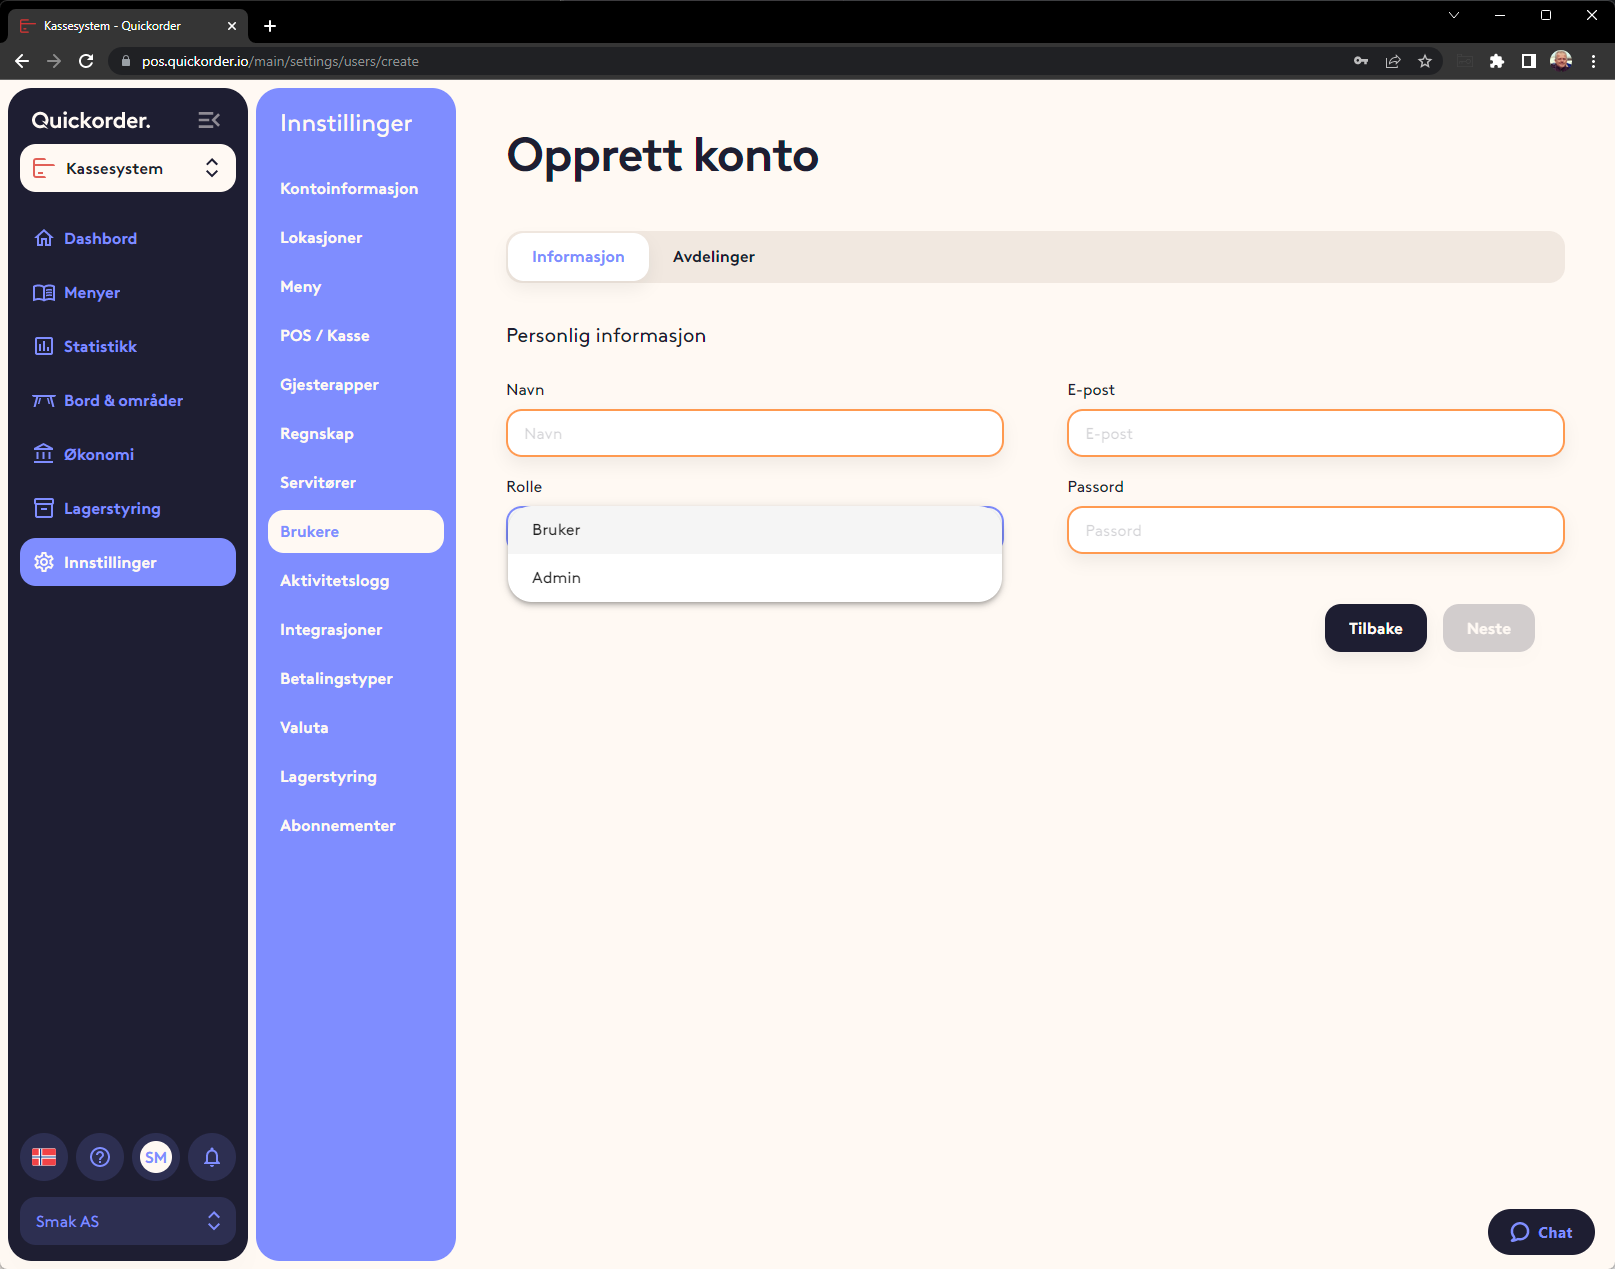Open Integrasjoner settings
Image resolution: width=1615 pixels, height=1269 pixels.
(331, 629)
